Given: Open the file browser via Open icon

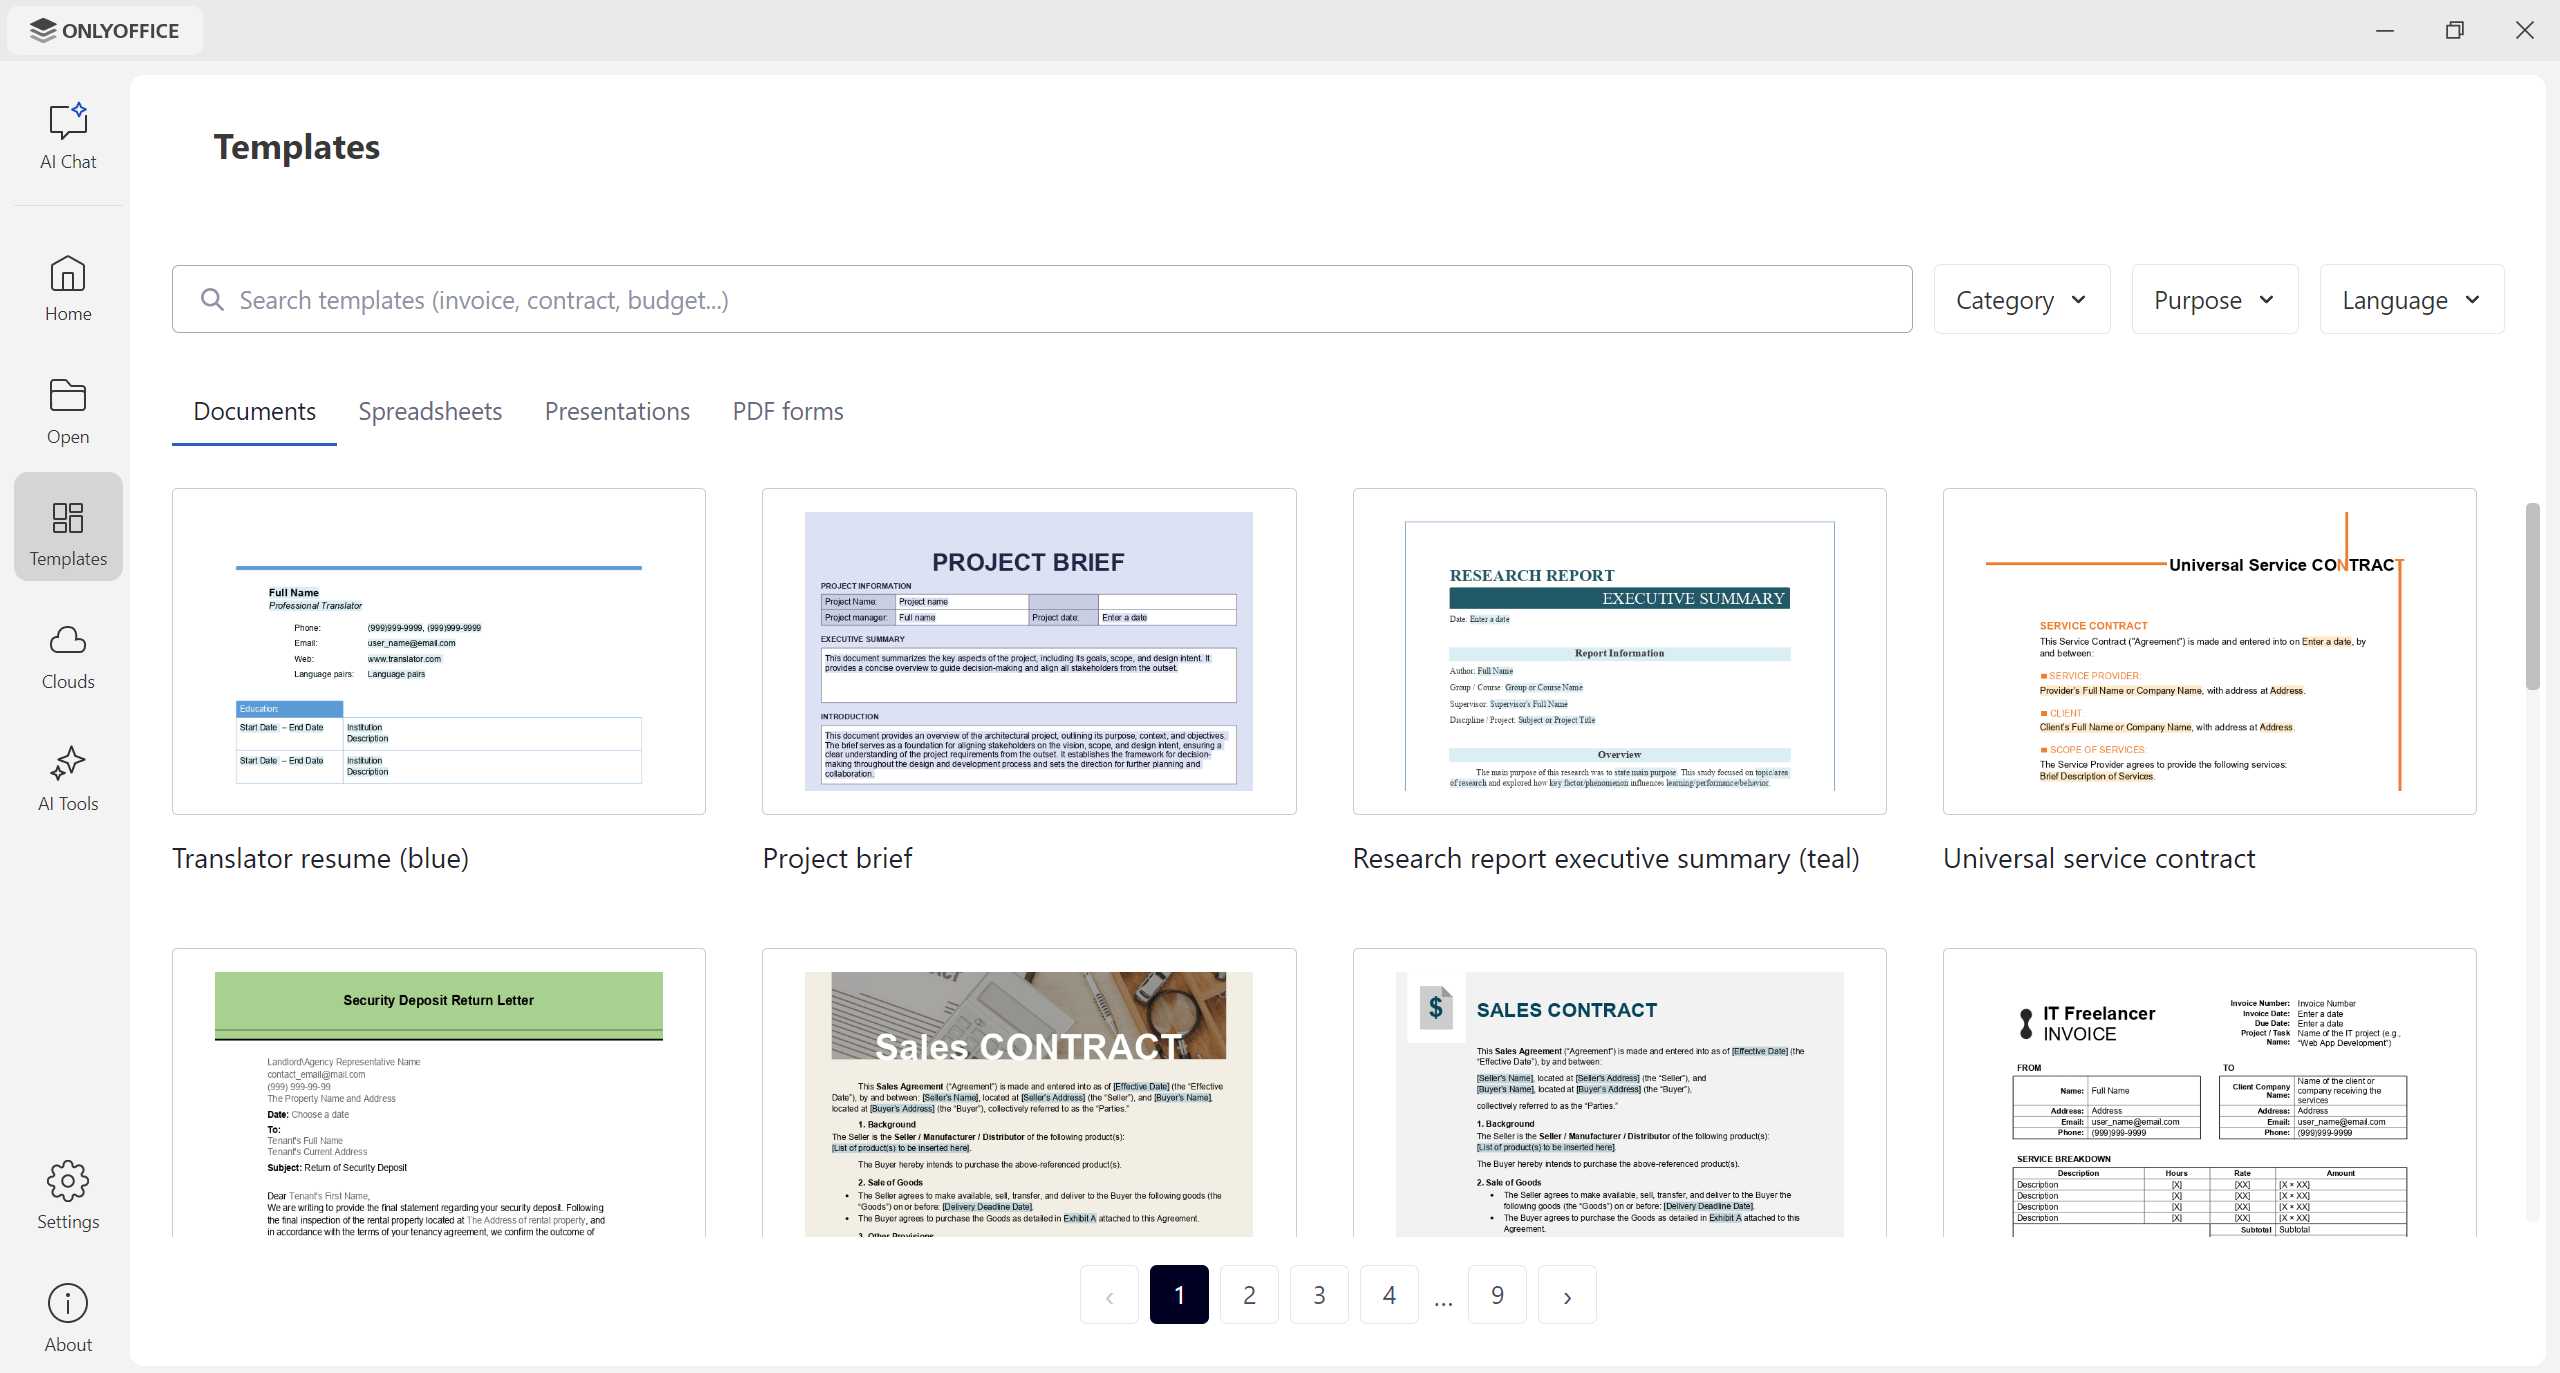Looking at the screenshot, I should point(68,411).
